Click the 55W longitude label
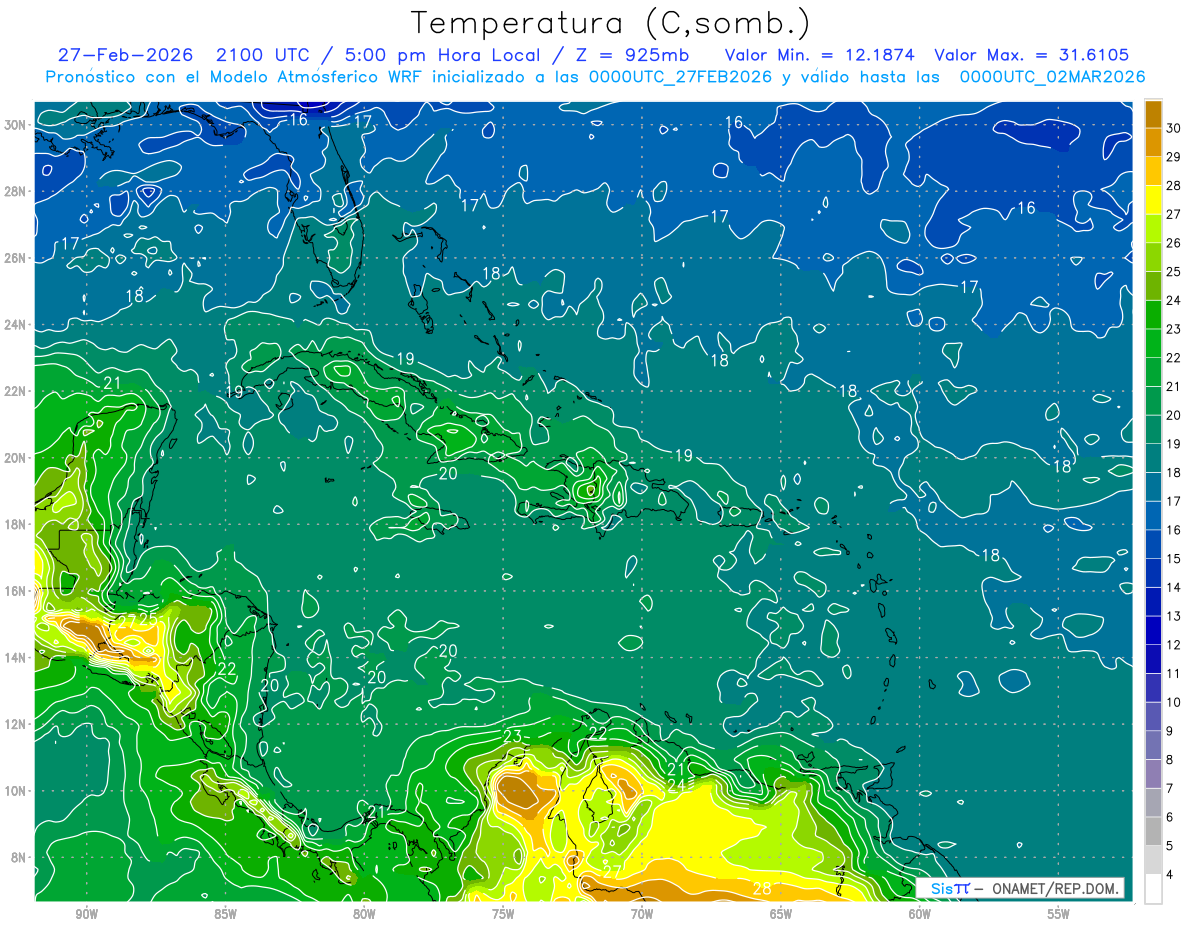Viewport: 1200px width, 927px height. pos(1059,915)
